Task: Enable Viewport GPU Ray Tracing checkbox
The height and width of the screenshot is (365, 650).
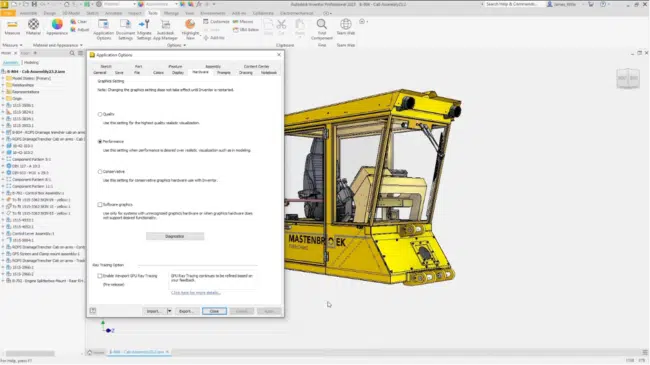Action: pyautogui.click(x=100, y=276)
